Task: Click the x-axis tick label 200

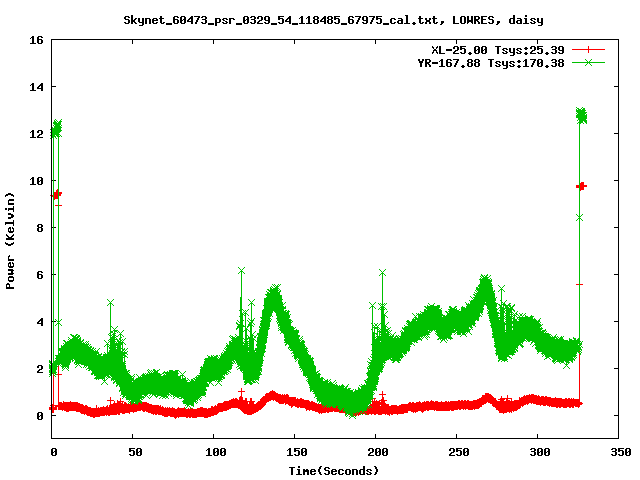Action: (378, 452)
